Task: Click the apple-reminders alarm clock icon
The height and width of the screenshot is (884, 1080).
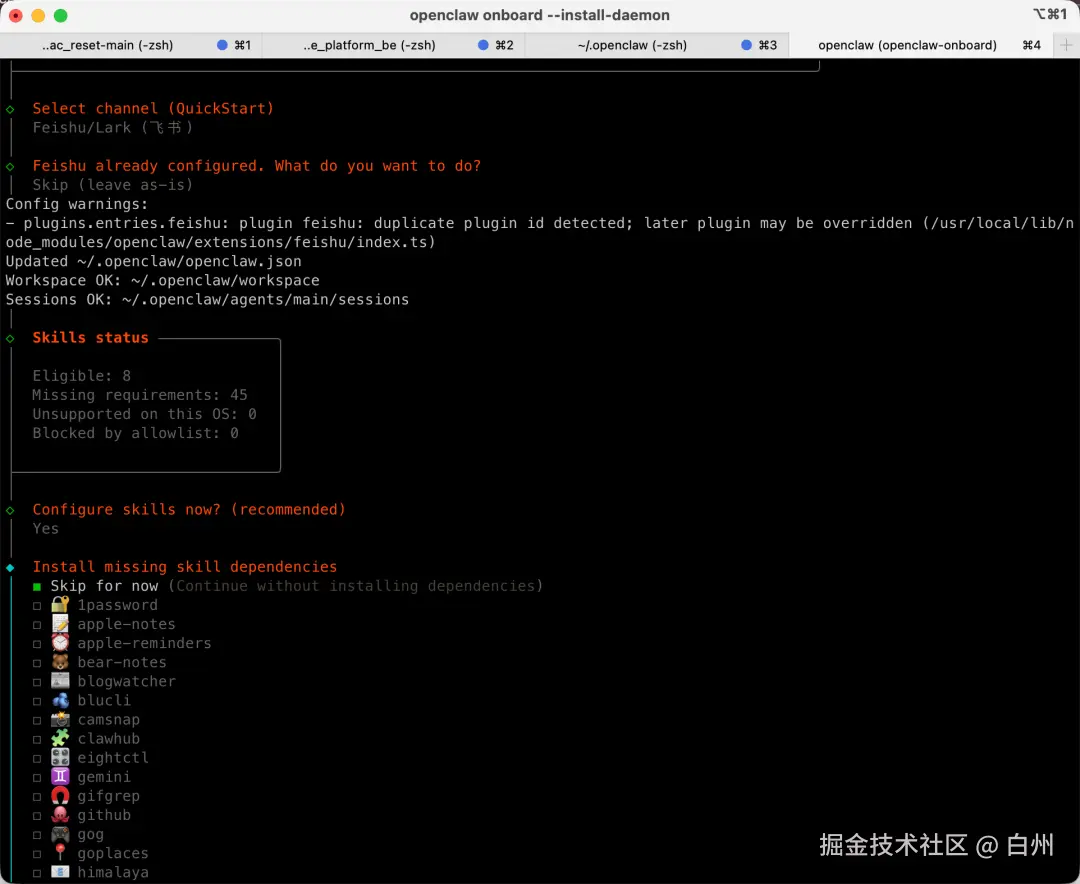Action: coord(60,643)
